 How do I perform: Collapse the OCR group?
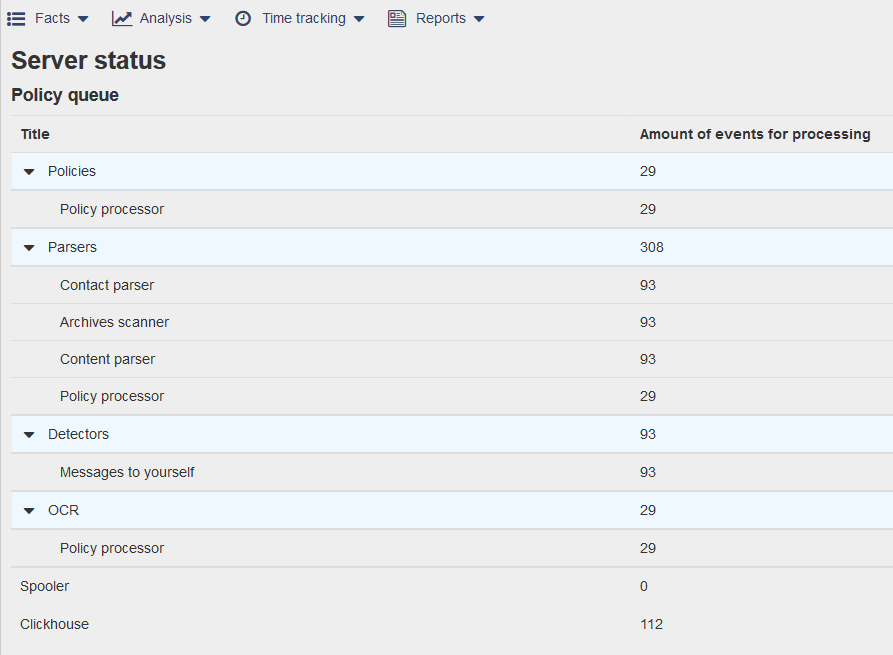[29, 511]
